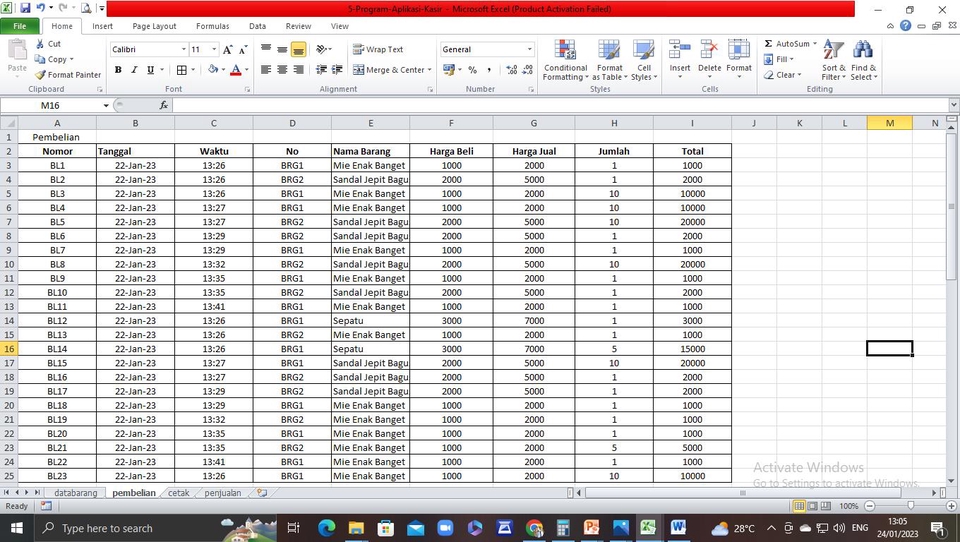Viewport: 960px width, 542px height.
Task: Click the Orientation icon
Action: pos(323,49)
